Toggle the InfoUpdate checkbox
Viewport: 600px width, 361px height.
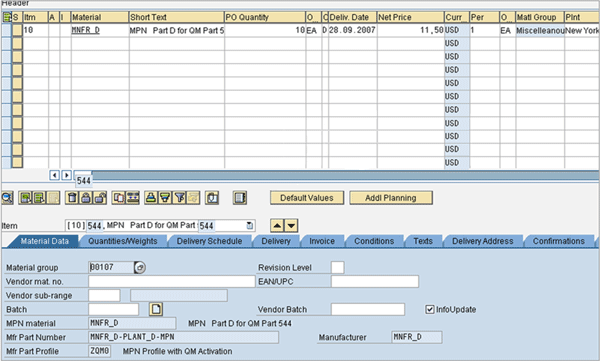pyautogui.click(x=430, y=309)
